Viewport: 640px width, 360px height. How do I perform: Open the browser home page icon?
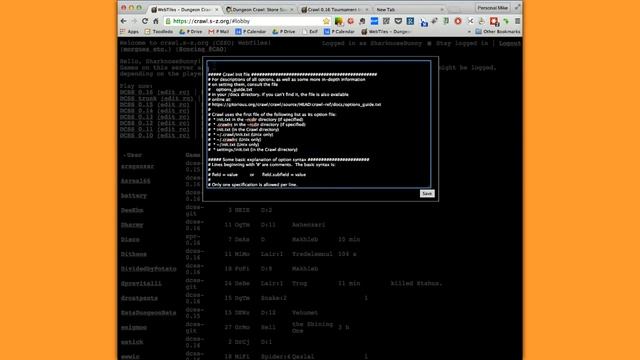pyautogui.click(x=156, y=21)
